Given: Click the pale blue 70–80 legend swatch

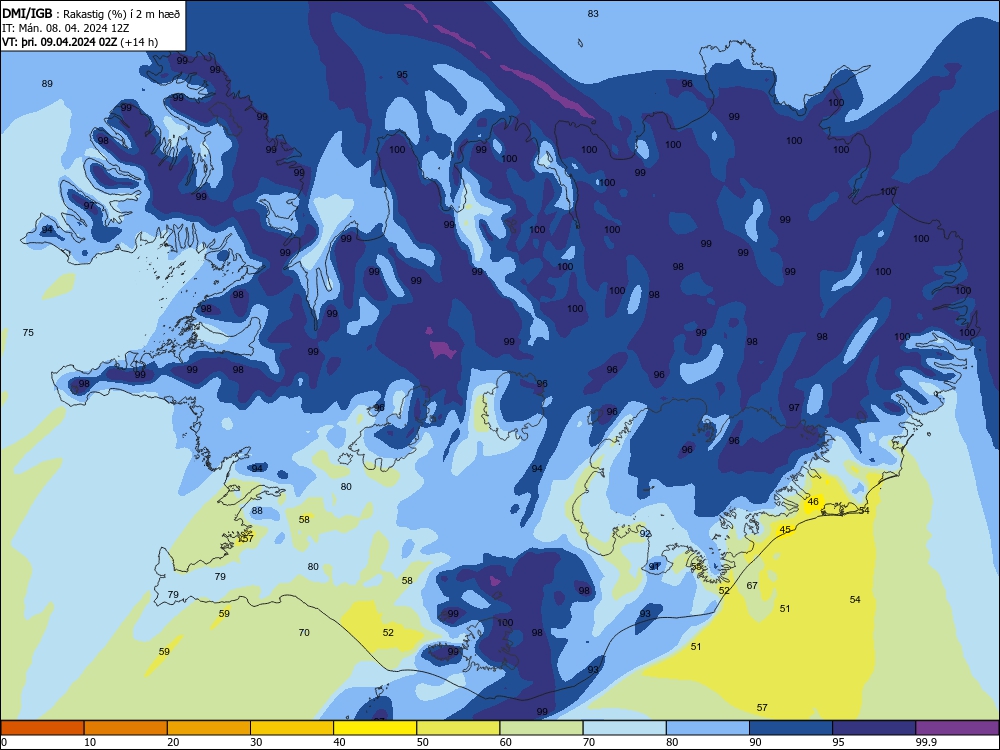Looking at the screenshot, I should click(624, 728).
